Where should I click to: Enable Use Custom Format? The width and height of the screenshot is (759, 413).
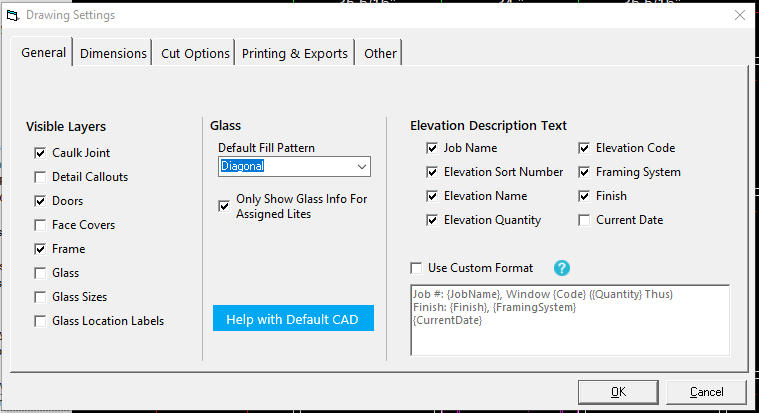(416, 268)
